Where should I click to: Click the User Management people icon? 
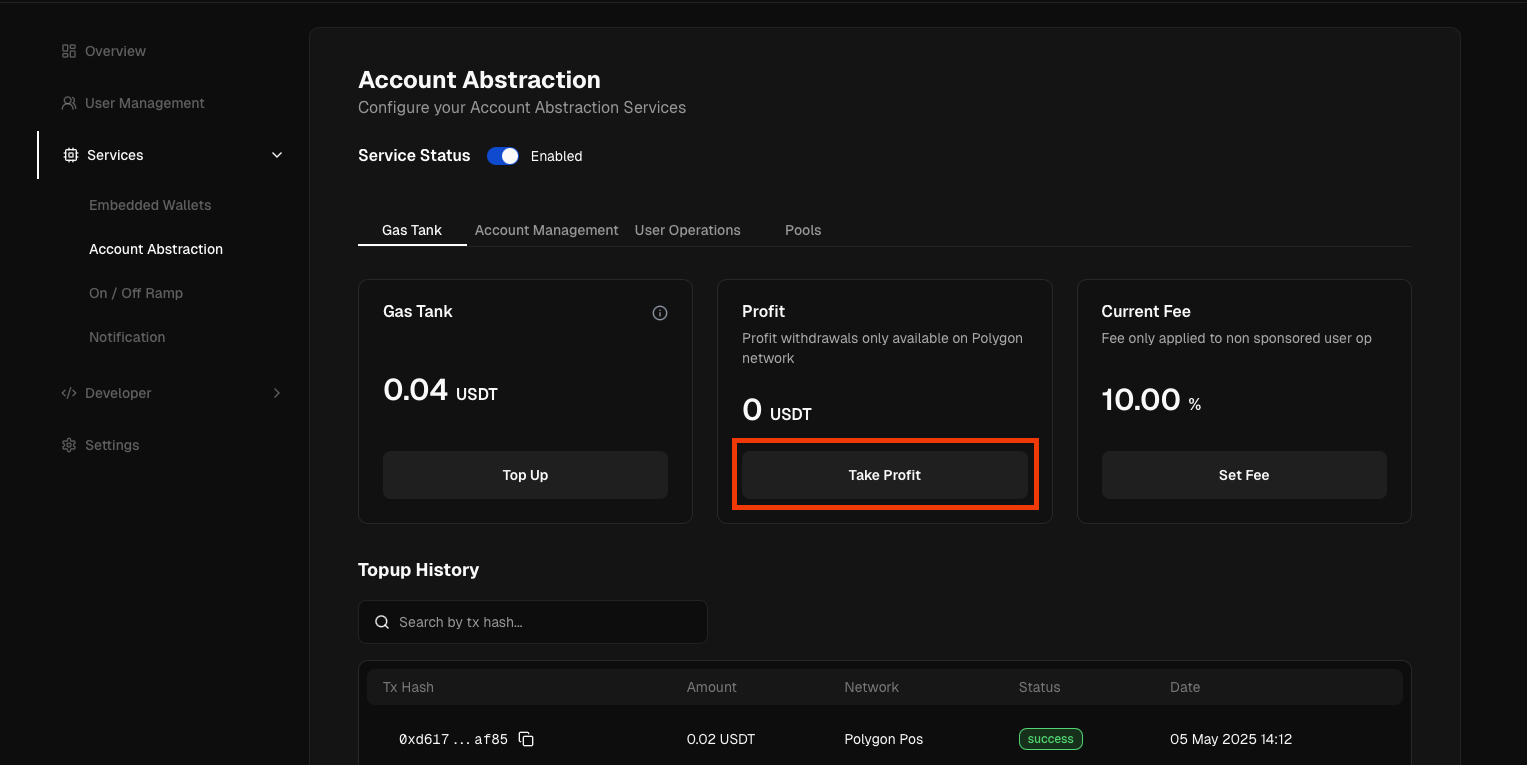69,103
